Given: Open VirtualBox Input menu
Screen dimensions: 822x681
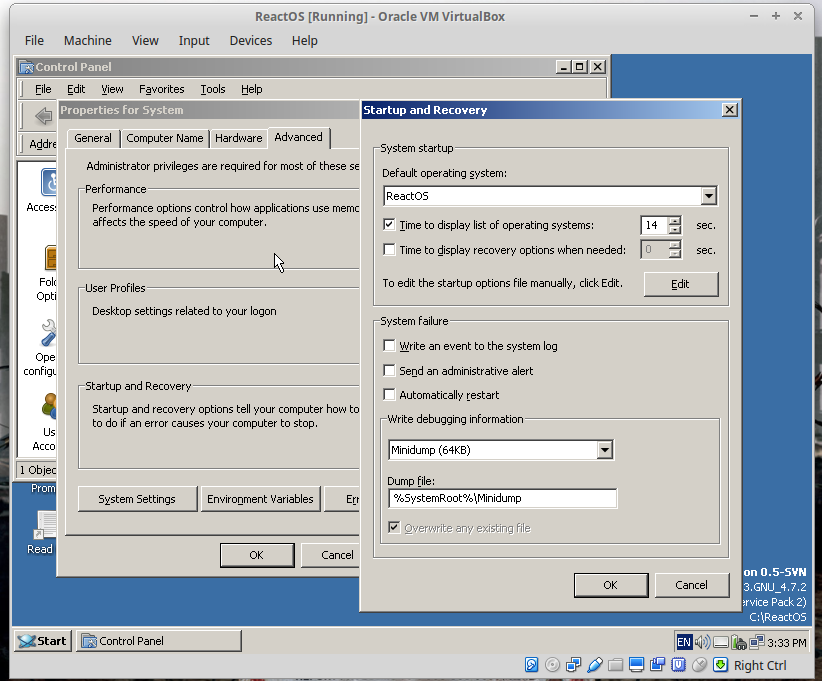Looking at the screenshot, I should pos(194,40).
